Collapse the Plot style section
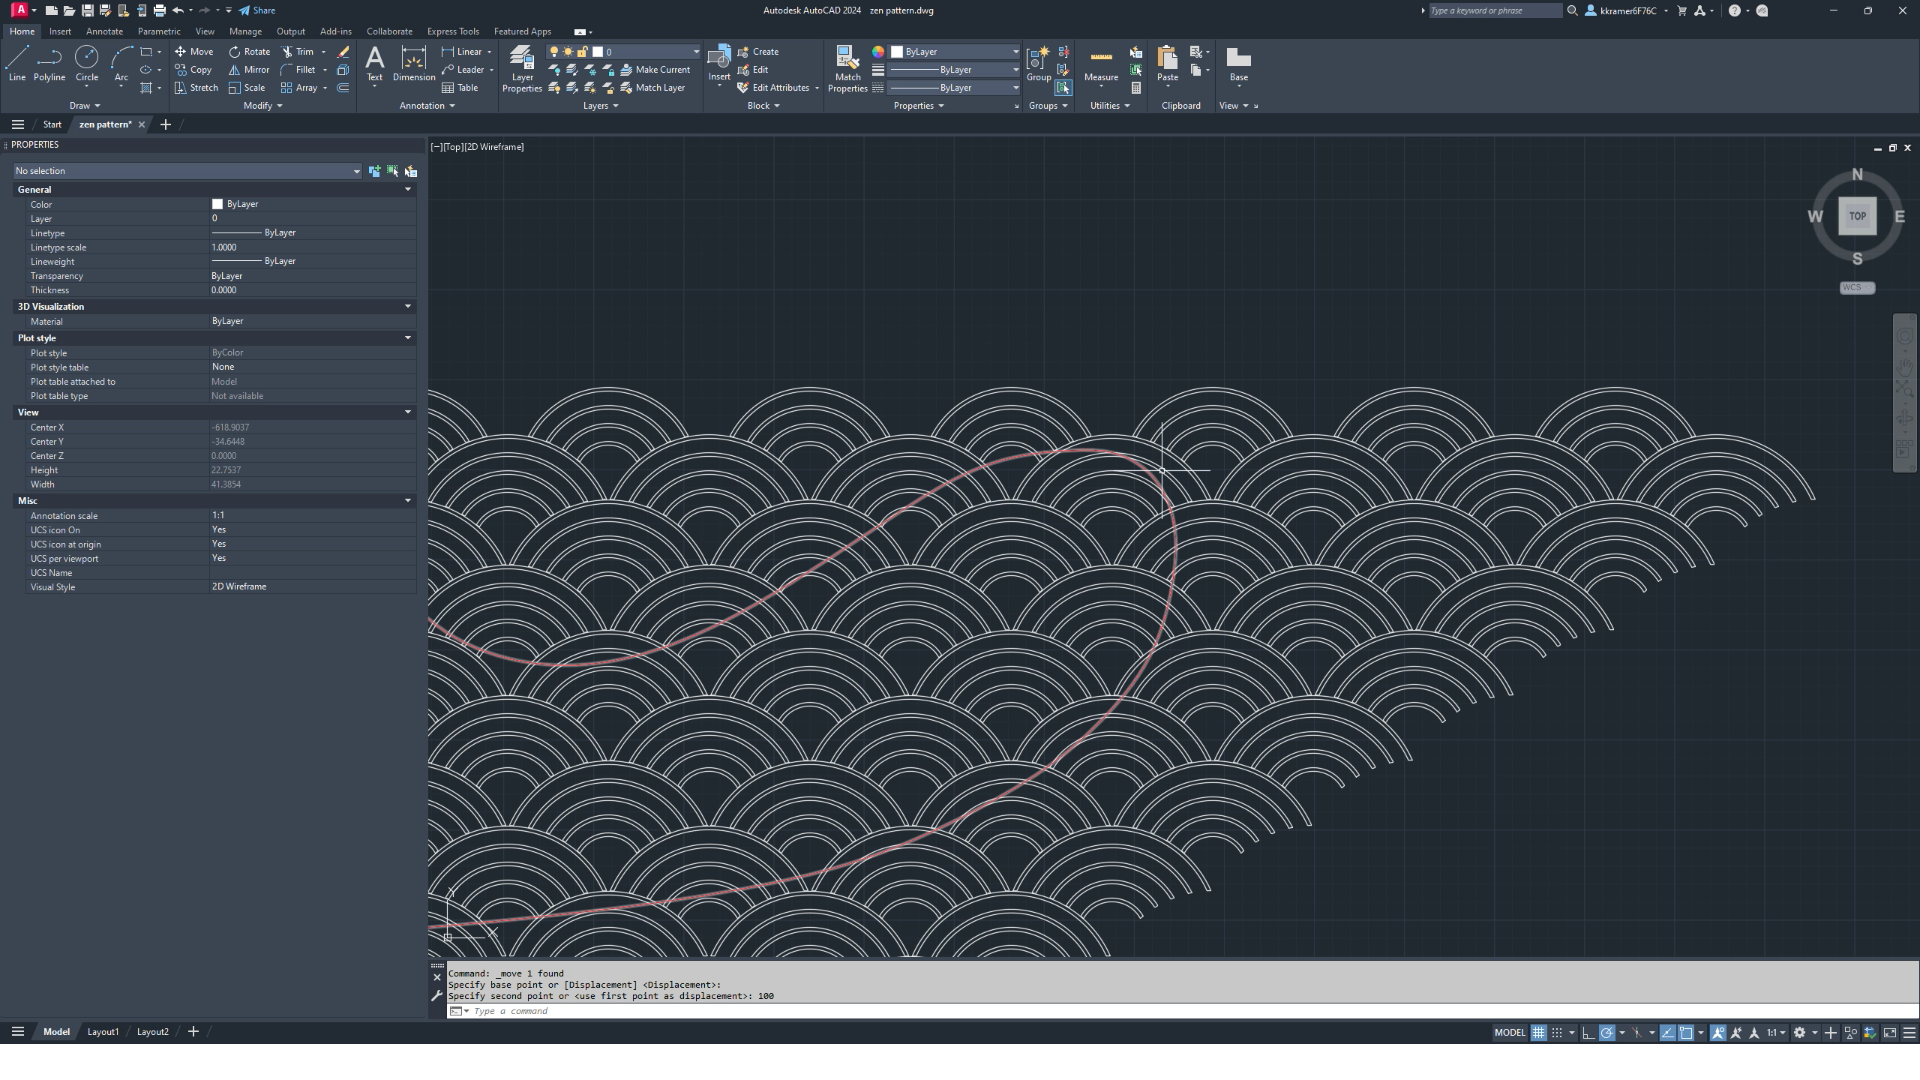The height and width of the screenshot is (1080, 1920). (407, 338)
